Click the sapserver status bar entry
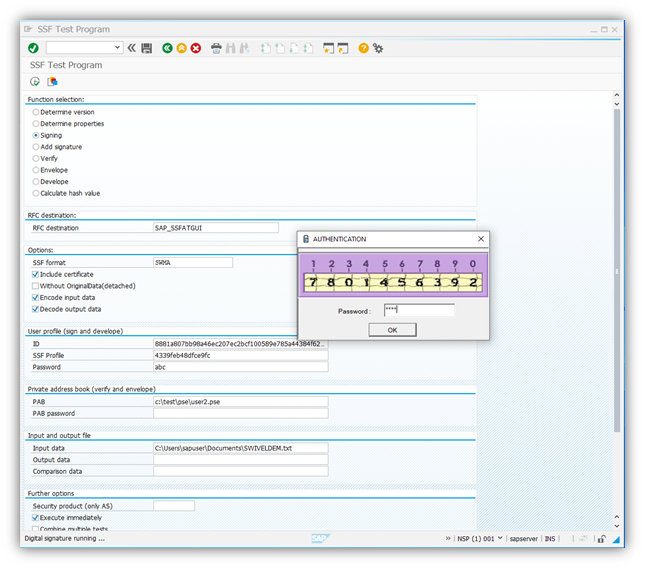 click(523, 538)
